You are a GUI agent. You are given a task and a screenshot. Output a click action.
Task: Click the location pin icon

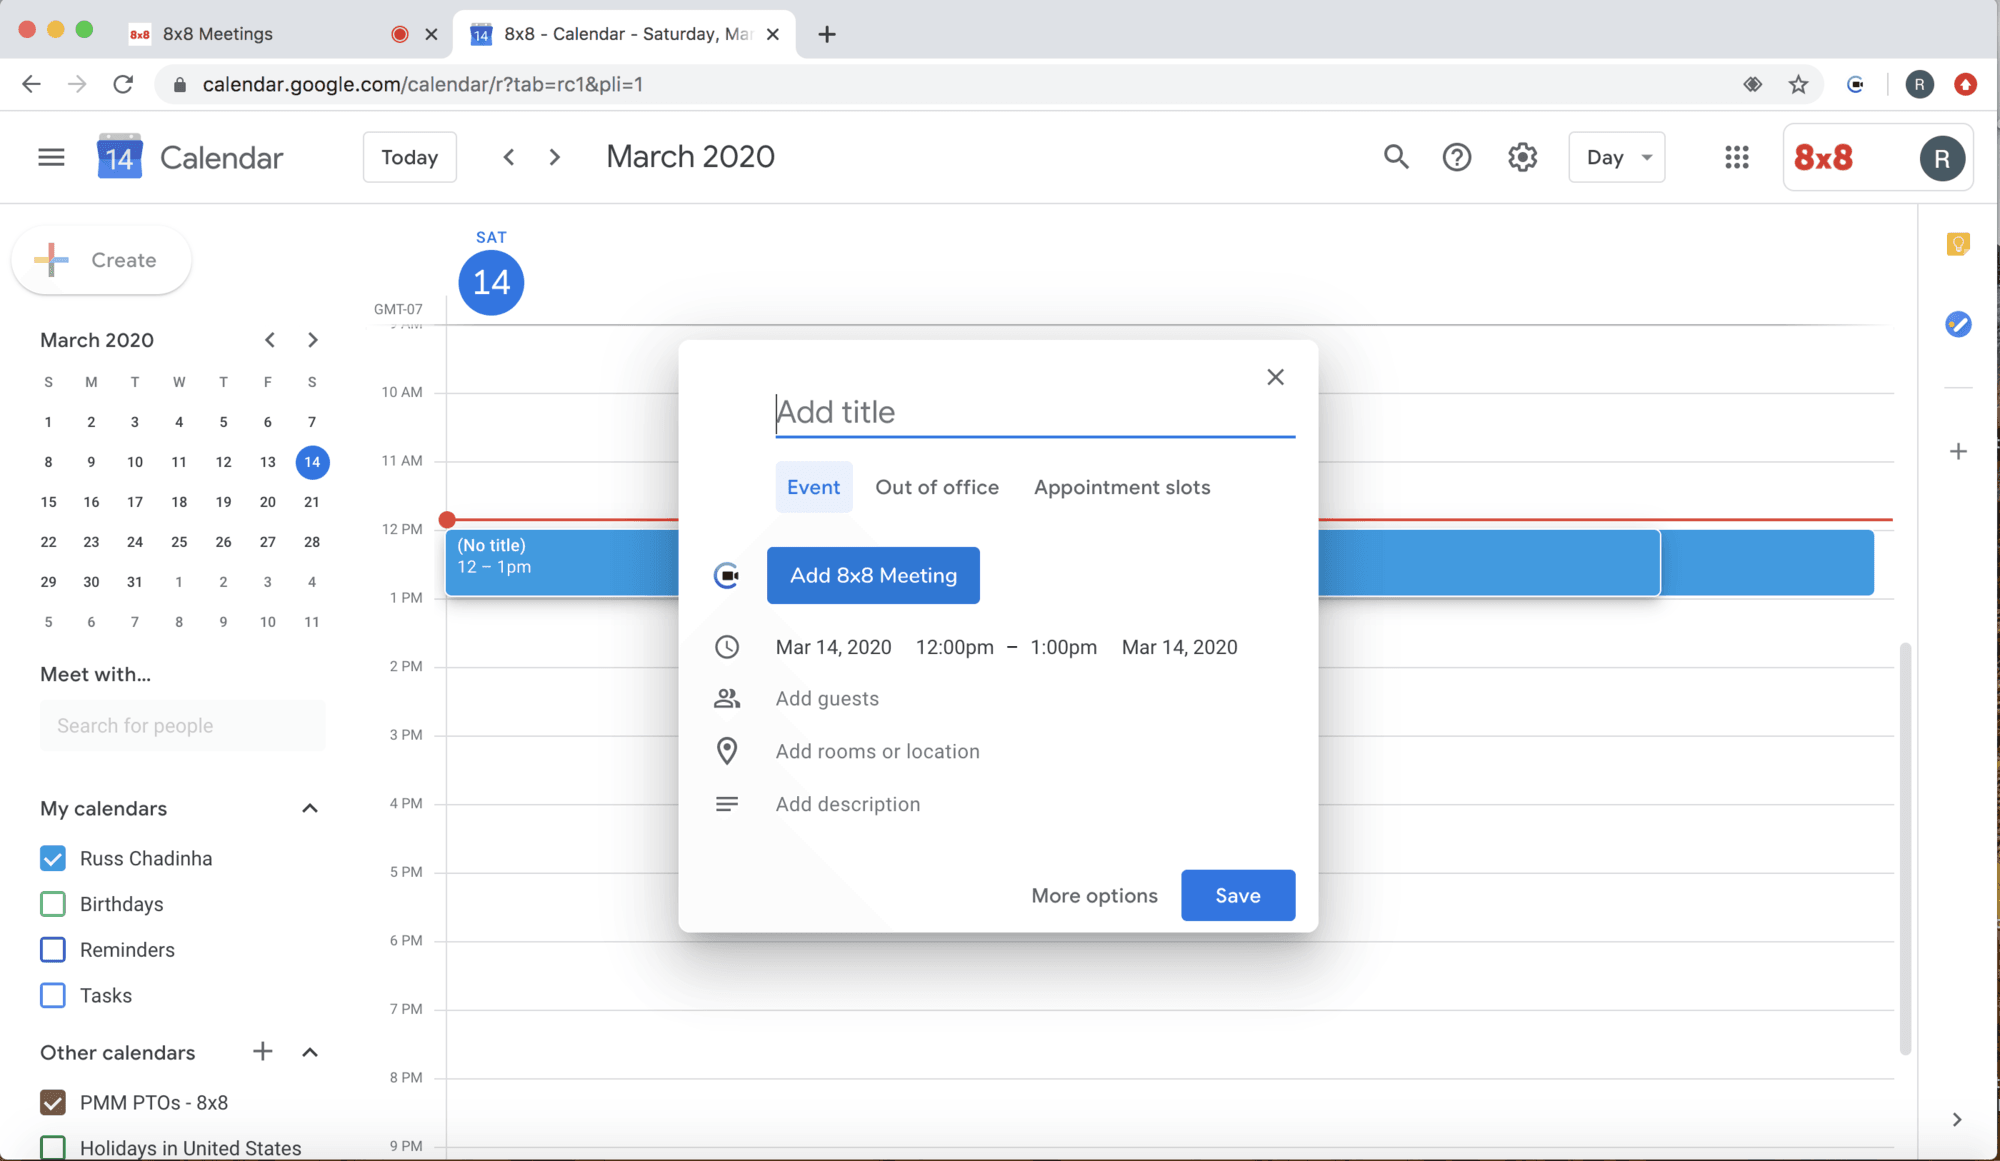click(x=727, y=751)
